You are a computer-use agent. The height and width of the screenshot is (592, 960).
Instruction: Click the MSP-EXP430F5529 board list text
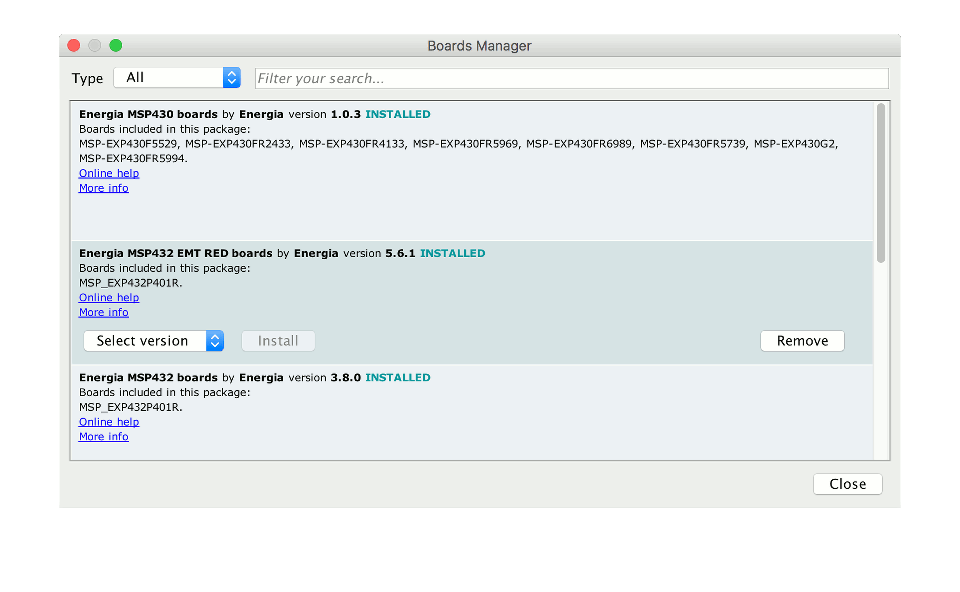point(128,144)
